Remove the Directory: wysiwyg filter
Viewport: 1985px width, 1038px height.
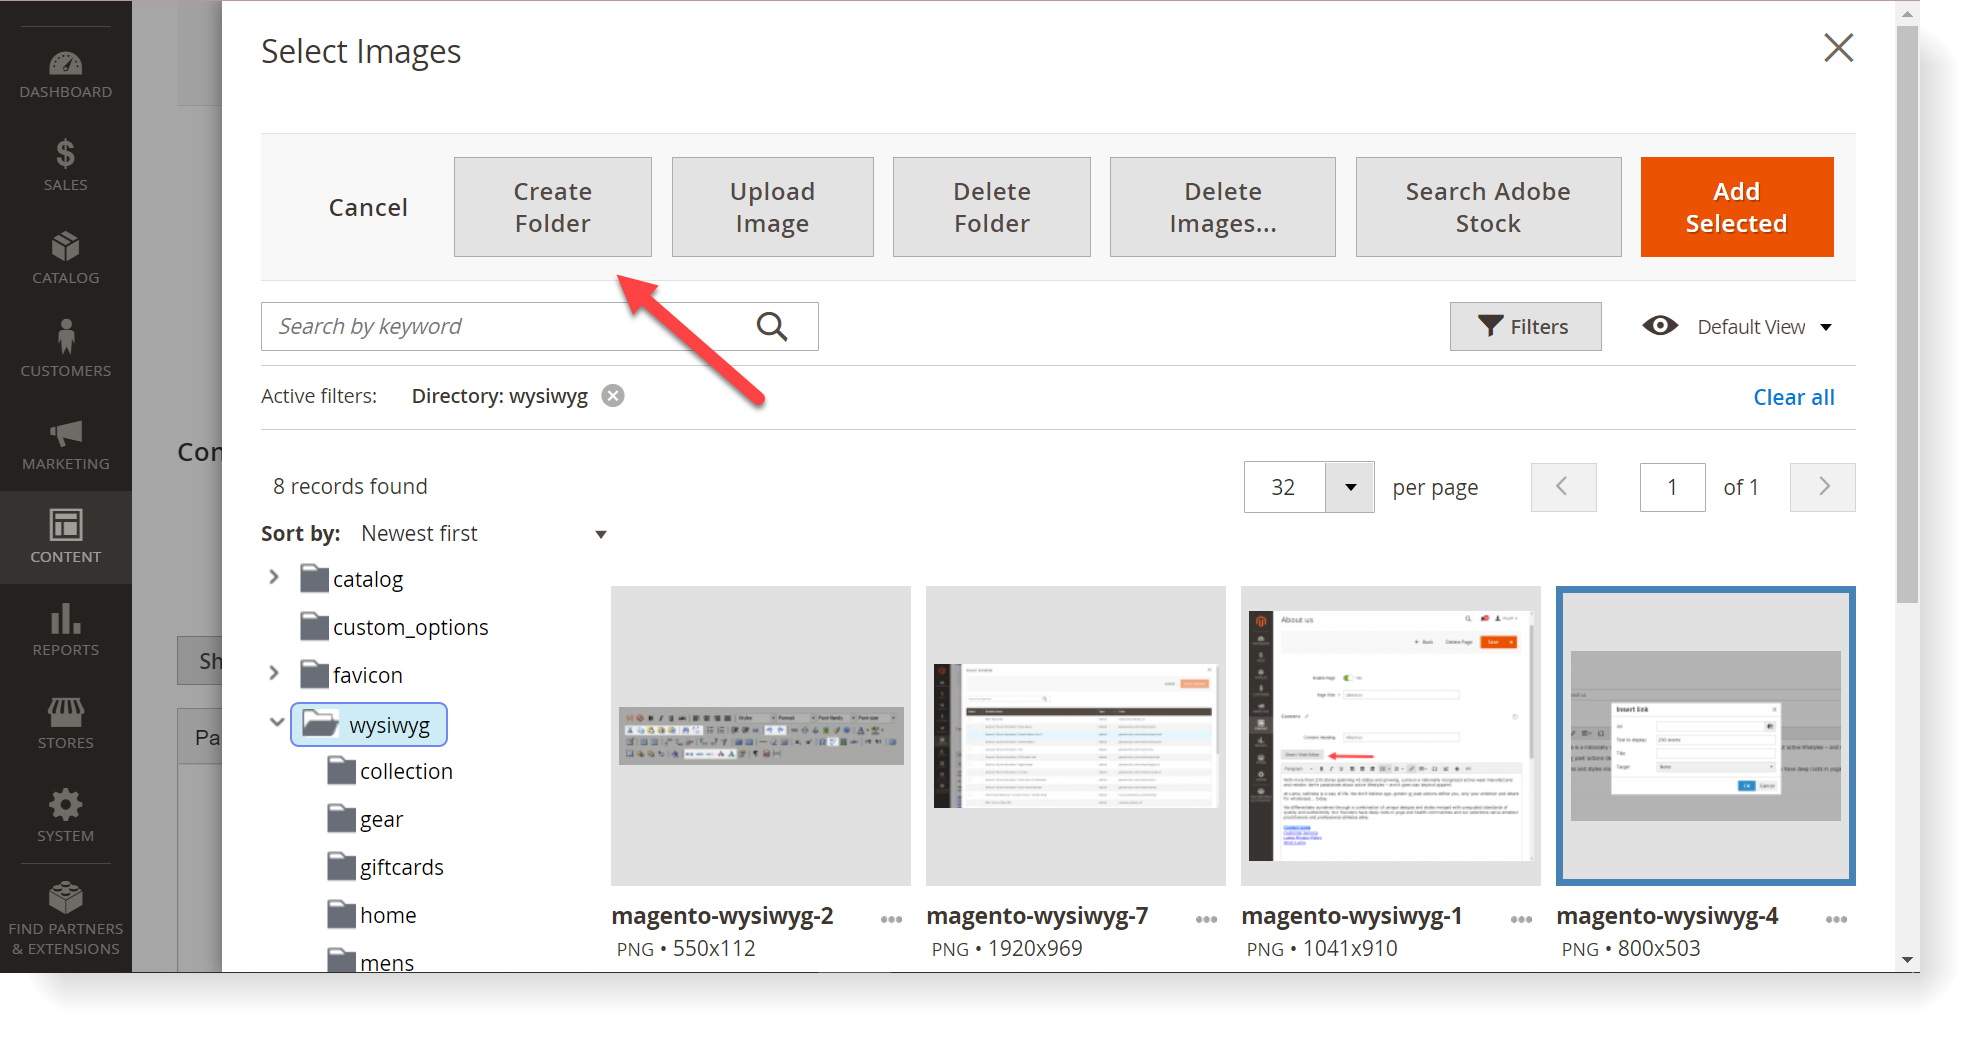pyautogui.click(x=613, y=396)
